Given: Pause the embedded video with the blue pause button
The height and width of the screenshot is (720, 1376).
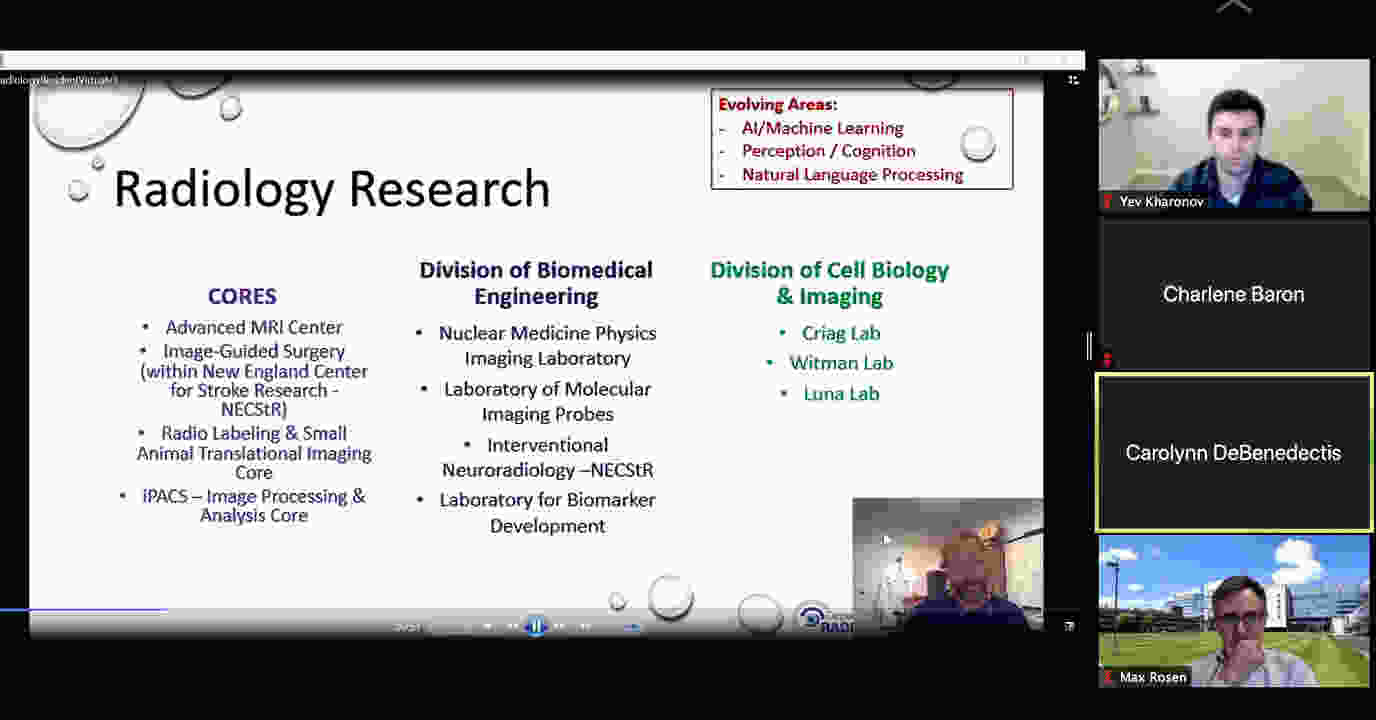Looking at the screenshot, I should (x=536, y=627).
